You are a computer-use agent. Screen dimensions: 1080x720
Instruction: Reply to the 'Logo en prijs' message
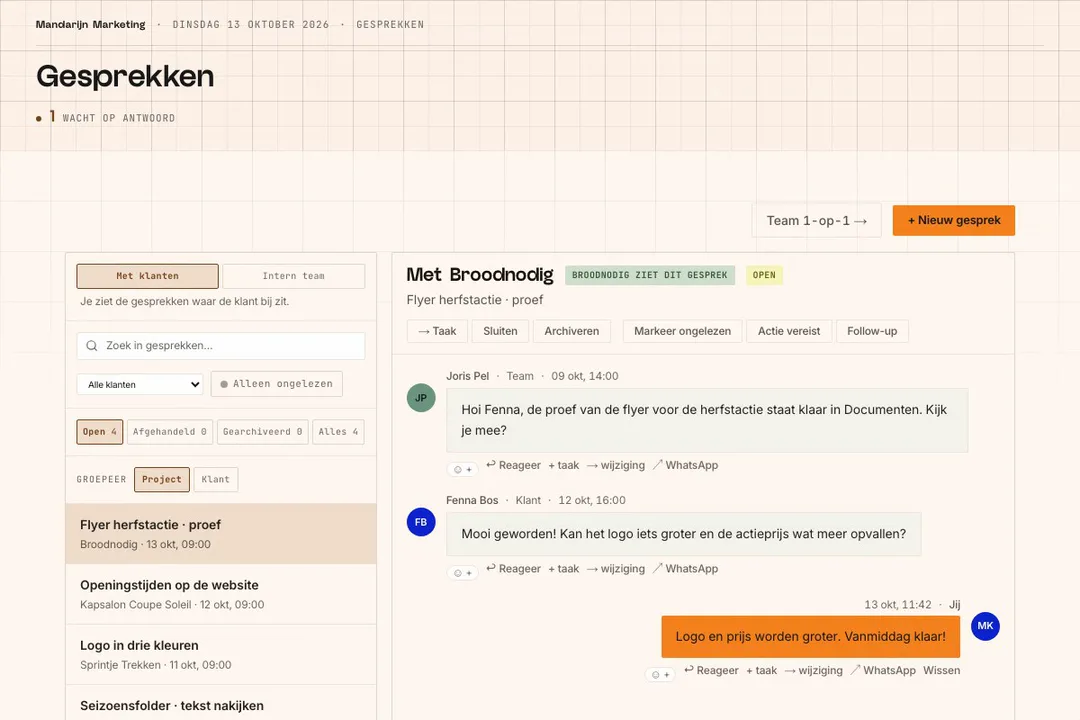712,670
